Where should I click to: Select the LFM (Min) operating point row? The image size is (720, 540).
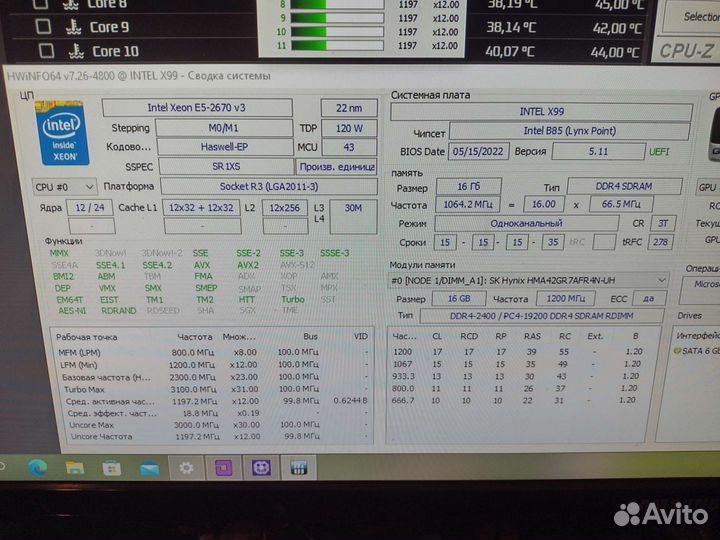click(x=213, y=365)
